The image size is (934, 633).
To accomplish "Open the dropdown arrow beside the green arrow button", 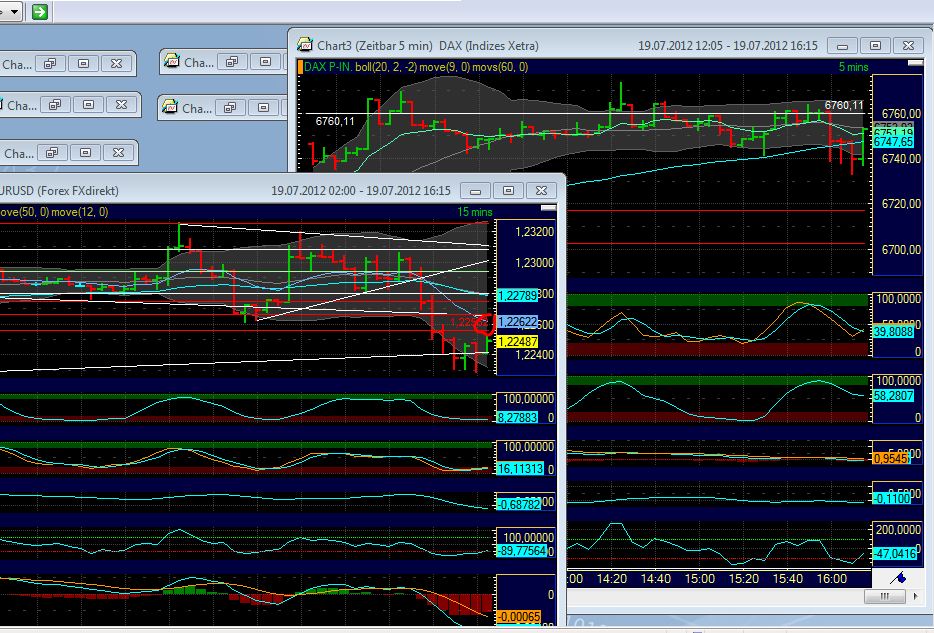I will (x=14, y=11).
